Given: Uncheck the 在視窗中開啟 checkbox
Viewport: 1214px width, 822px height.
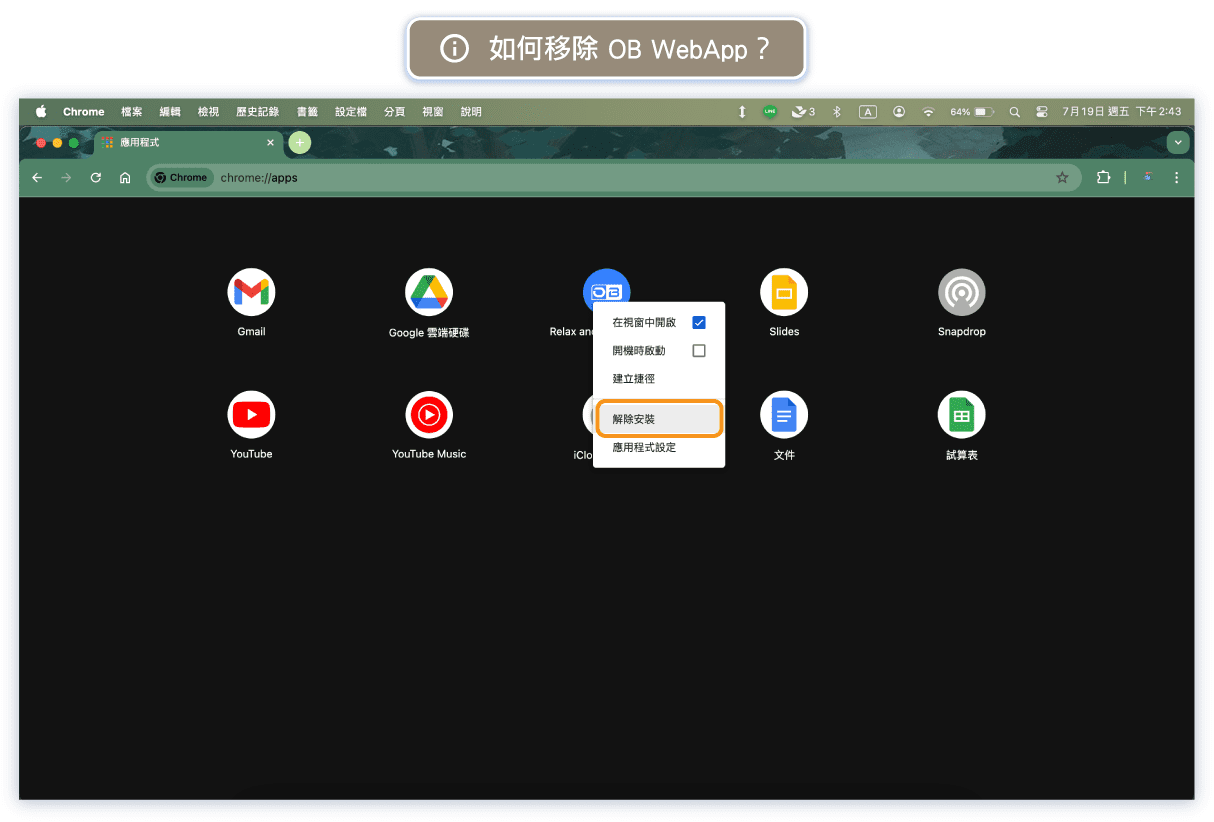Looking at the screenshot, I should click(x=699, y=323).
